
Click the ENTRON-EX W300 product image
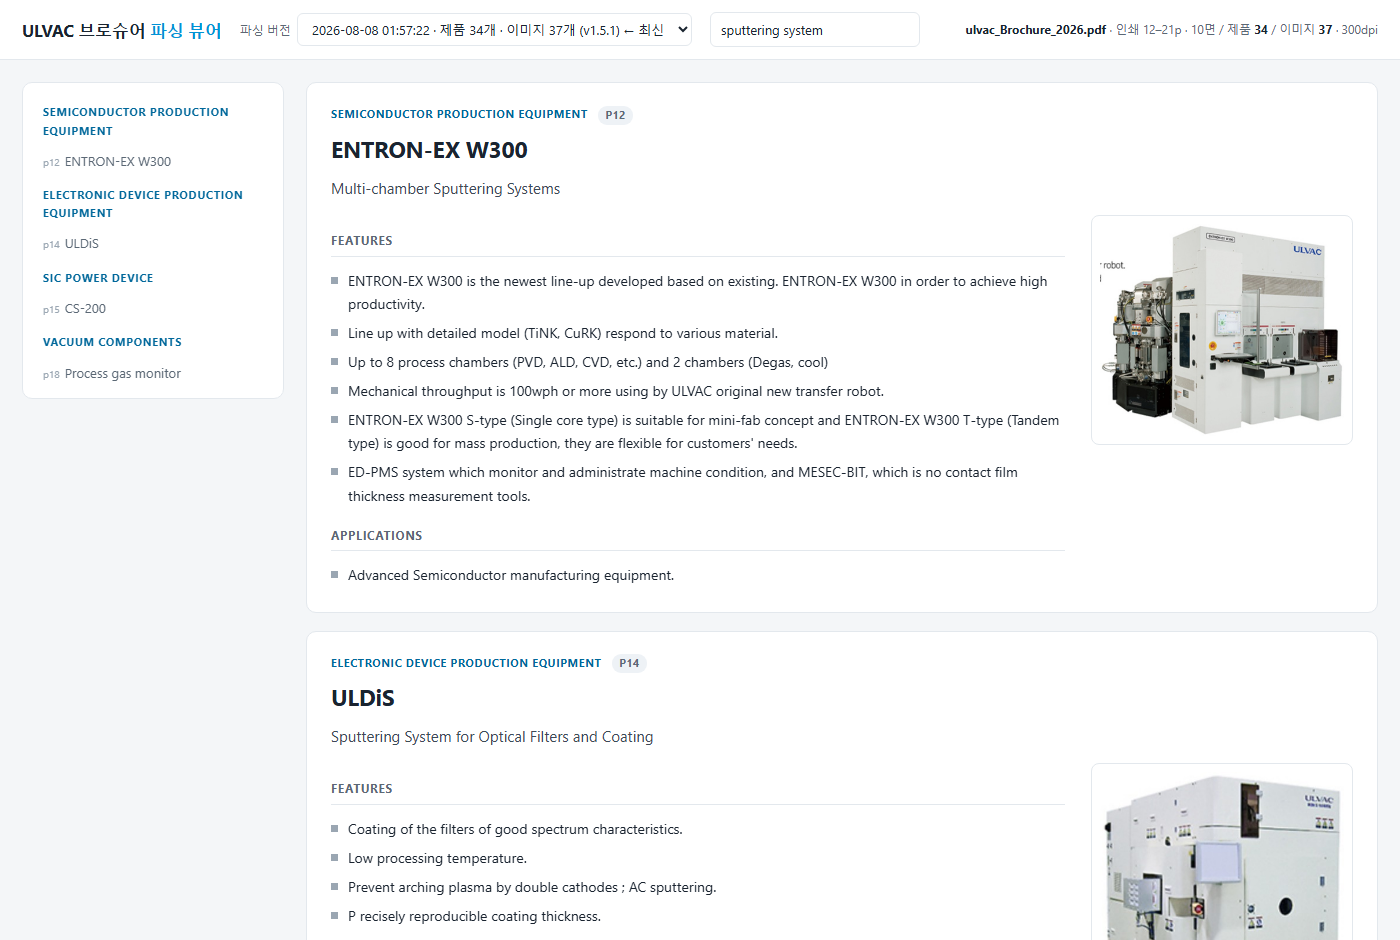coord(1222,330)
